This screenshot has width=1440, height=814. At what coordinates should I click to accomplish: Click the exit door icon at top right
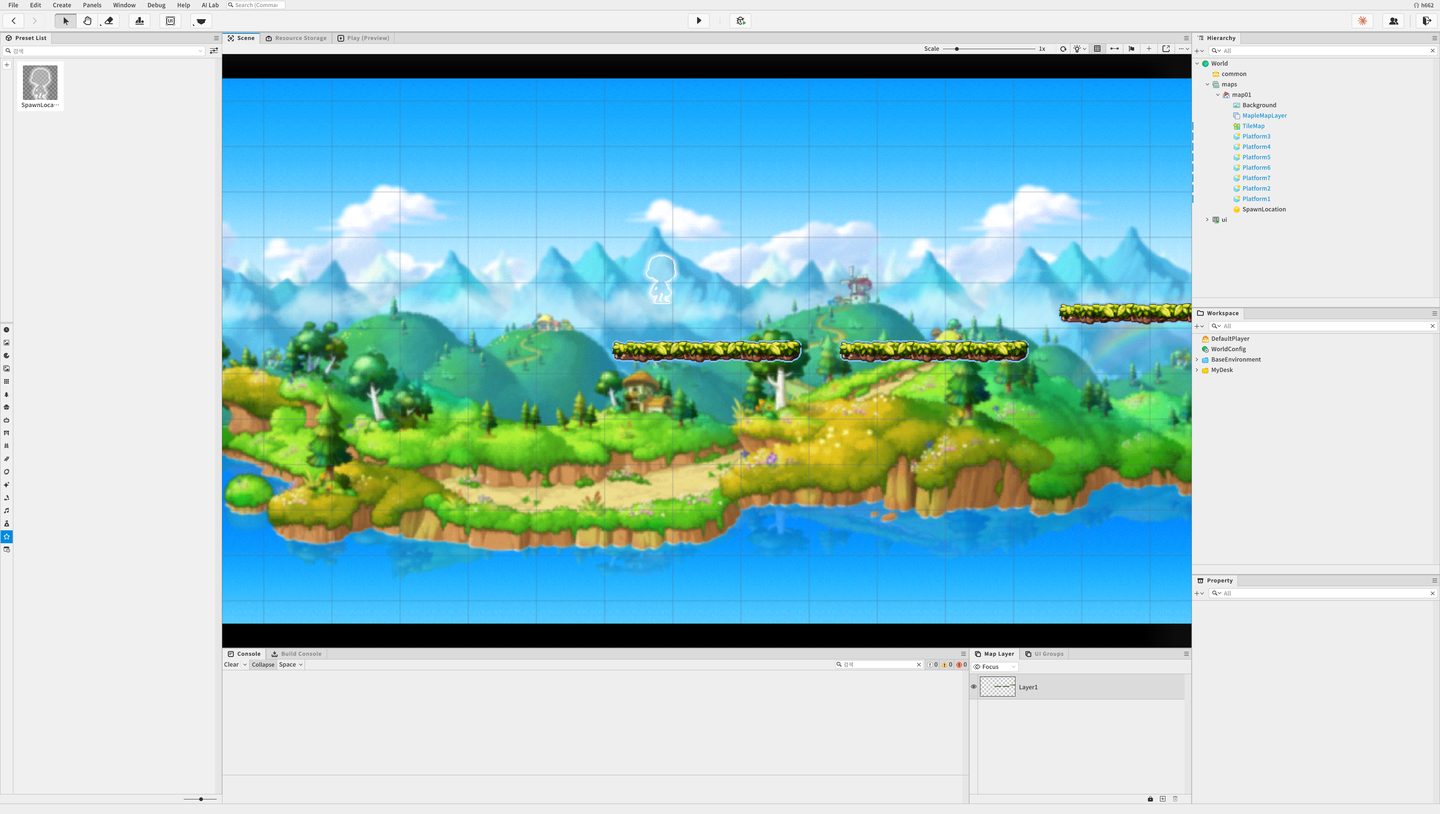(1427, 21)
